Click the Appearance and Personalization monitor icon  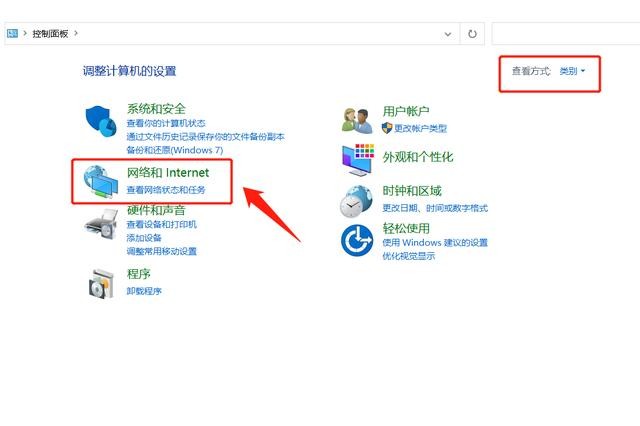(x=358, y=160)
